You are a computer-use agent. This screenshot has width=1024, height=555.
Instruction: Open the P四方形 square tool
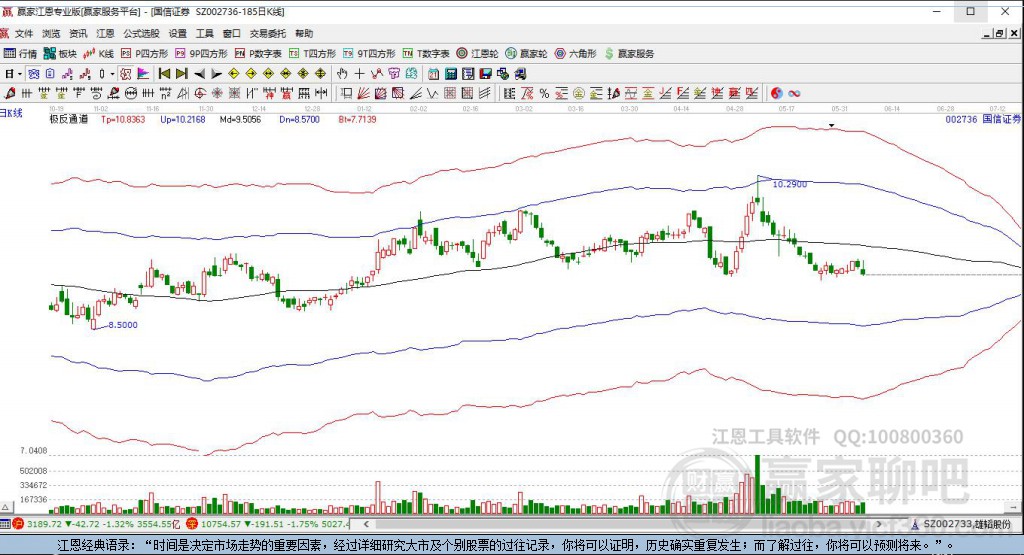(x=144, y=54)
